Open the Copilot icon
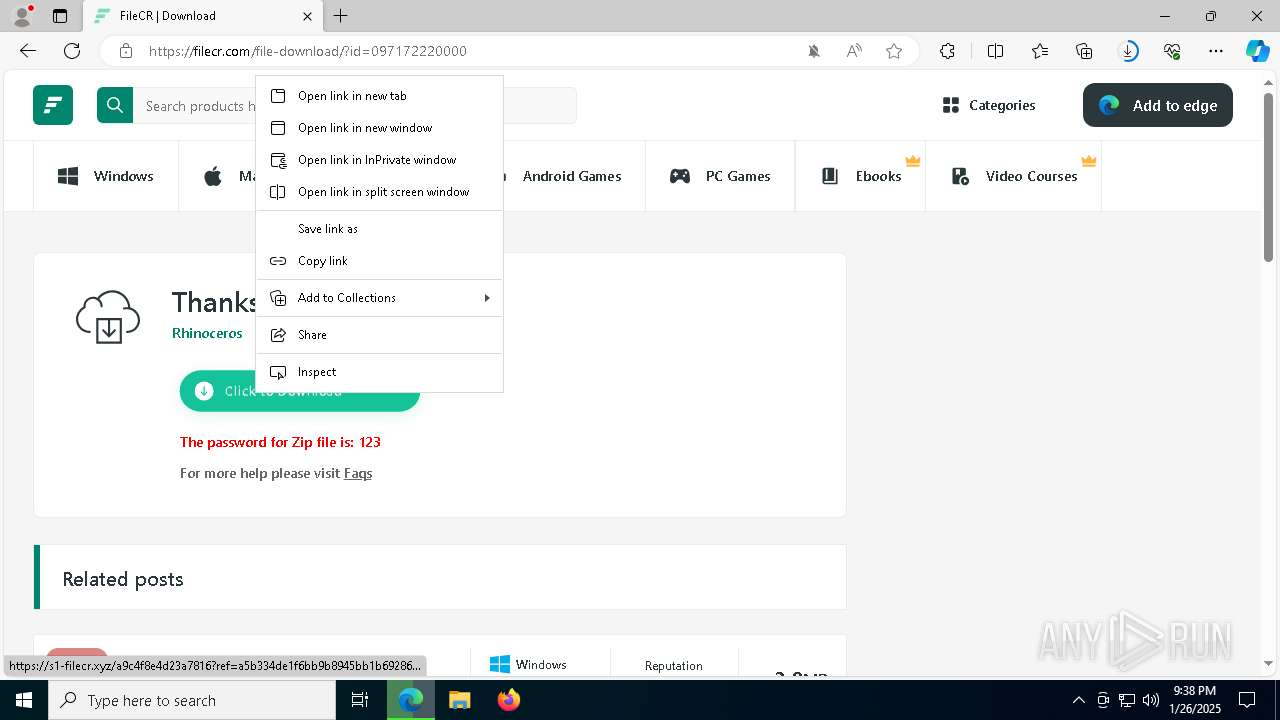The width and height of the screenshot is (1280, 720). pos(1257,51)
